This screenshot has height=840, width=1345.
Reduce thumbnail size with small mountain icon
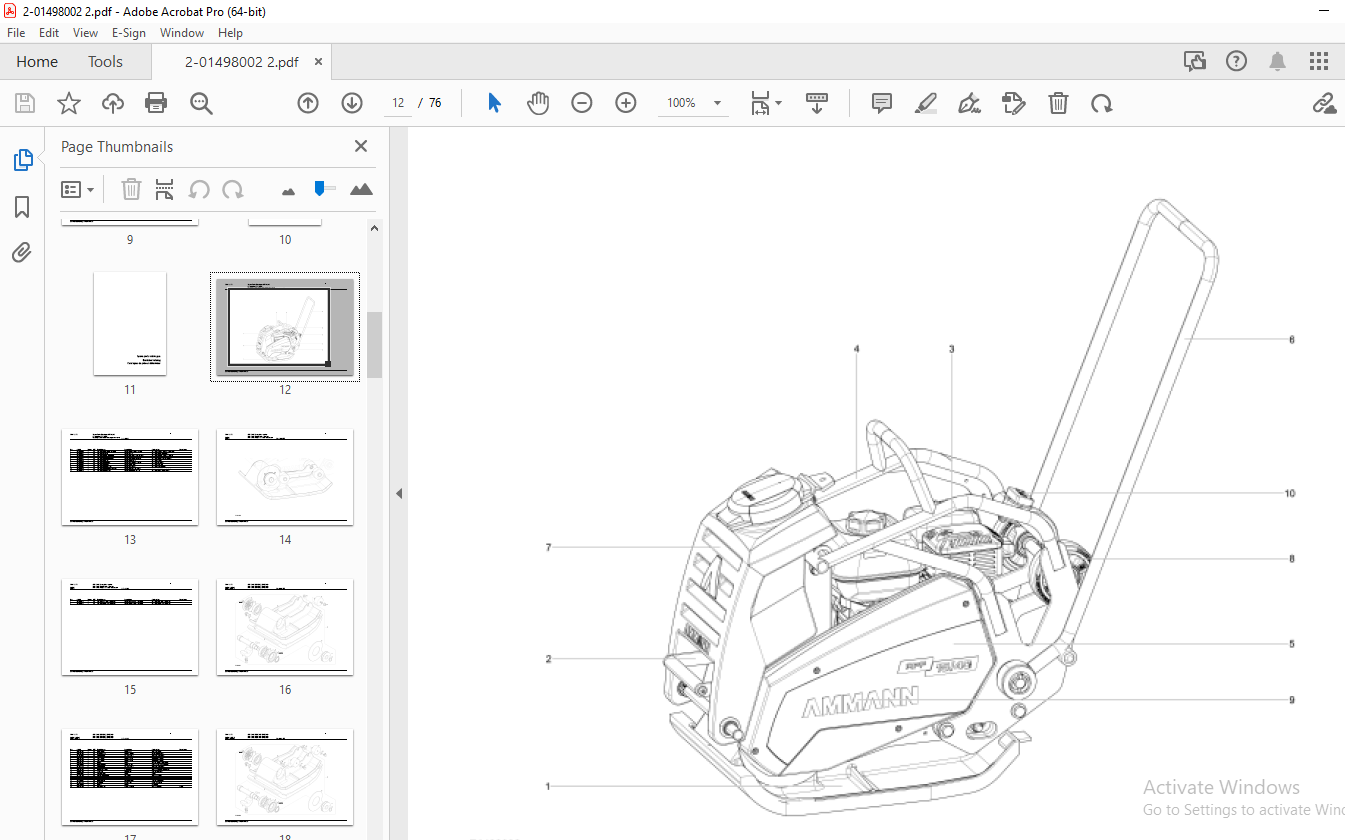[289, 190]
